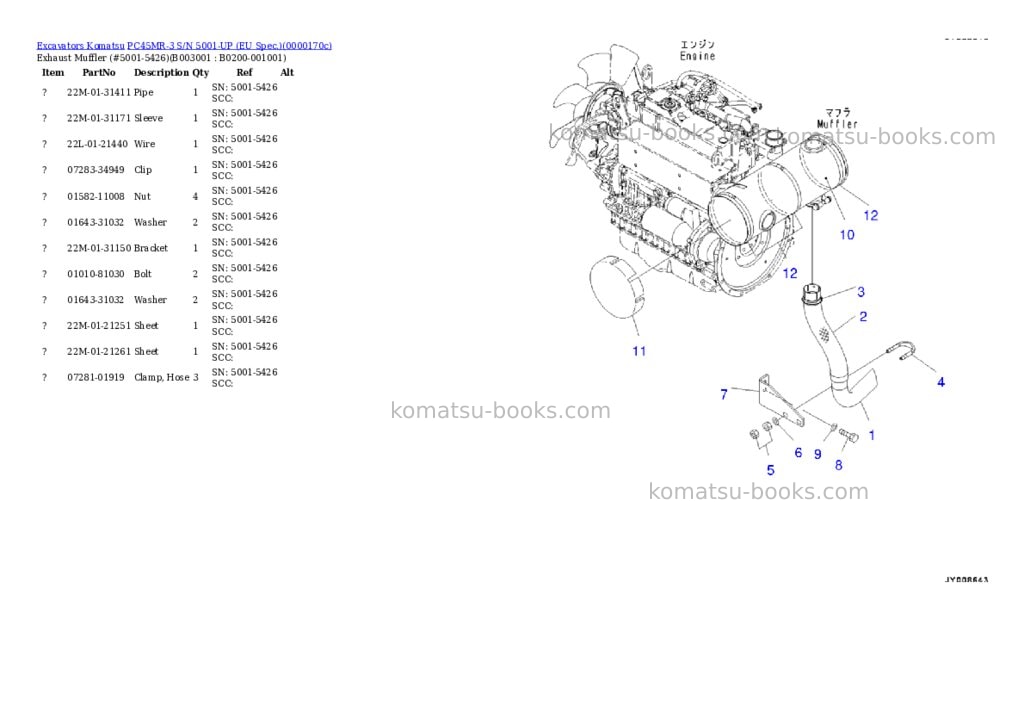This screenshot has height=725, width=1024.
Task: Select part number 01010-81030
Action: click(x=95, y=274)
